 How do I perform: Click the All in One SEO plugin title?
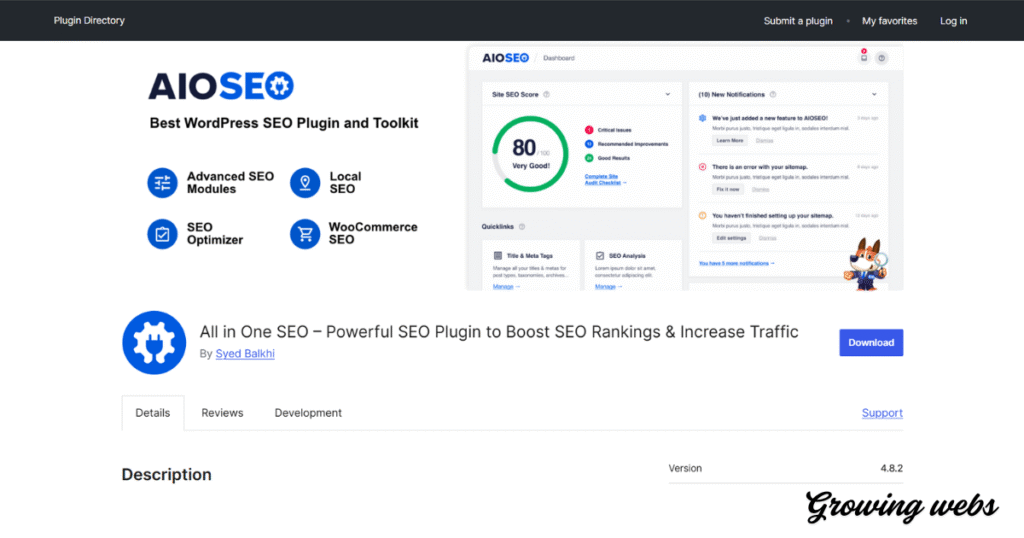499,332
